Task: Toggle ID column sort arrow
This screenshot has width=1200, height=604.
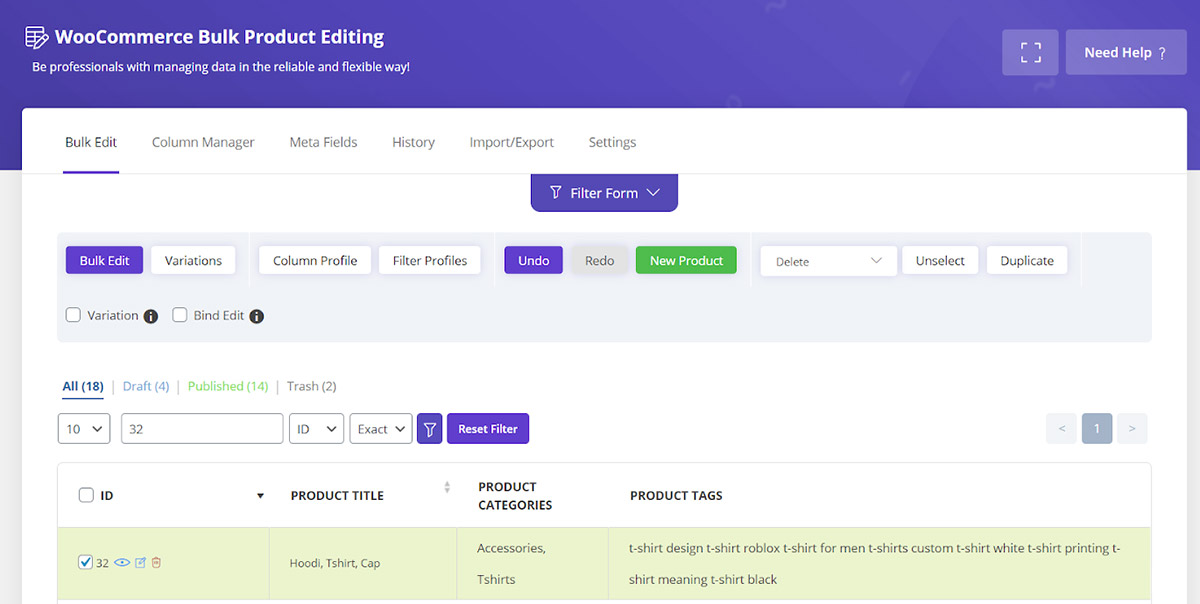Action: click(x=260, y=496)
